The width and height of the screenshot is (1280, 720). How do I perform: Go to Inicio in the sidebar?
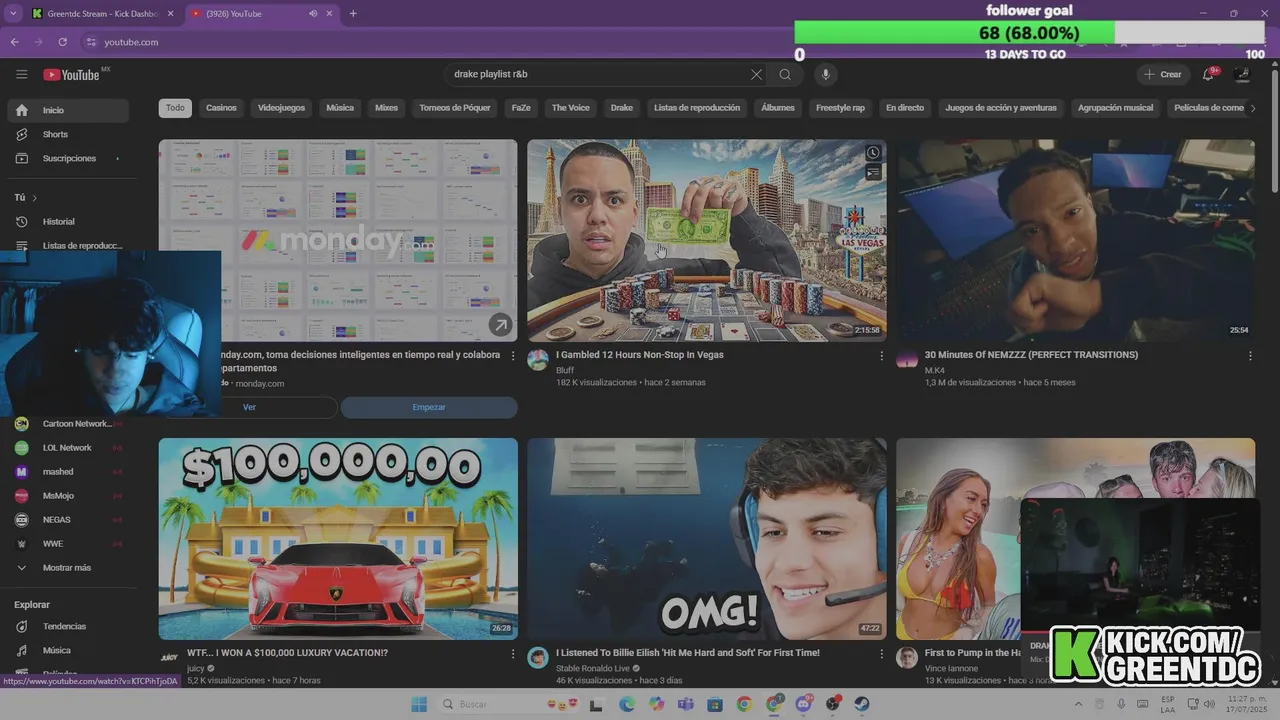click(68, 110)
